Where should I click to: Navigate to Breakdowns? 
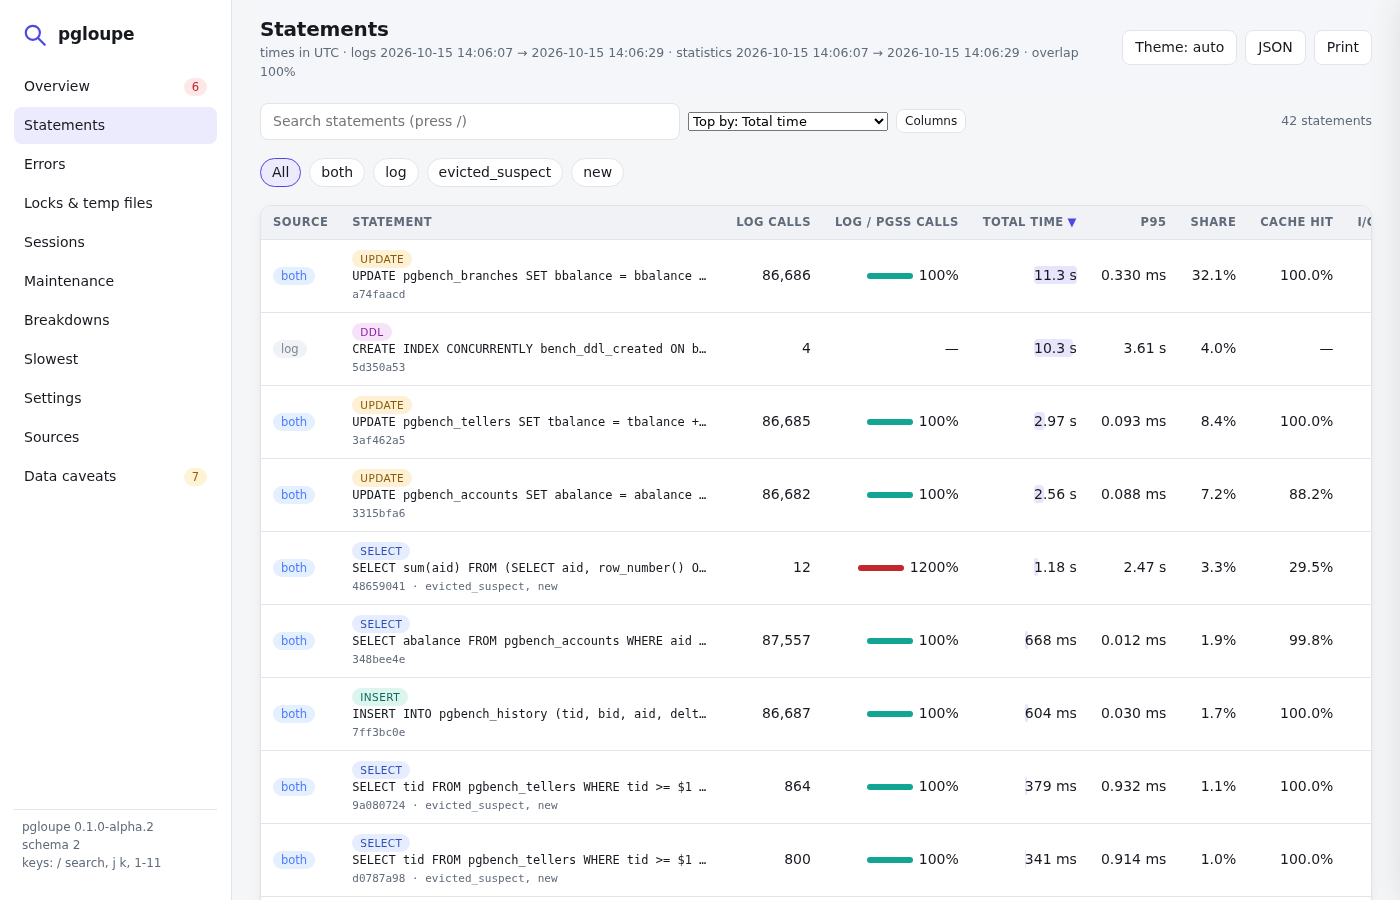click(x=115, y=320)
